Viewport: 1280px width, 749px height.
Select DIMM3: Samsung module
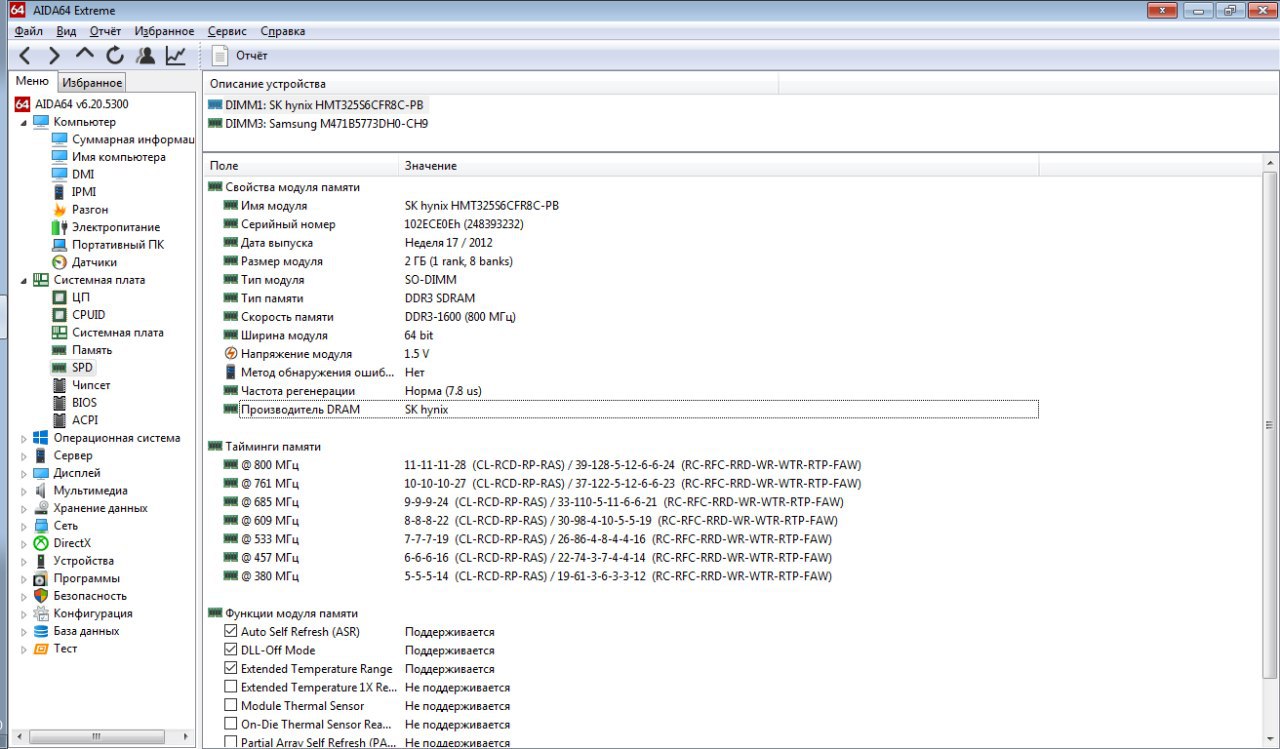[x=318, y=123]
